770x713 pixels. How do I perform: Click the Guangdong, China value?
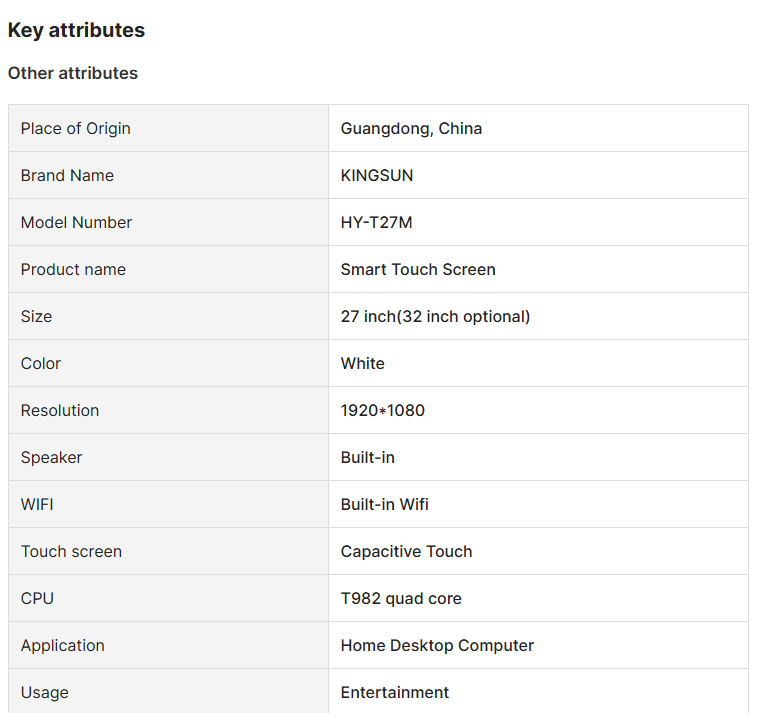412,128
